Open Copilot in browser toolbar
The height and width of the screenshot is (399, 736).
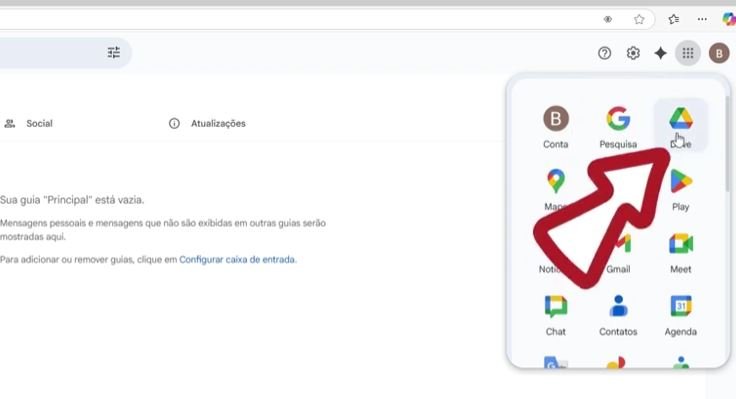729,19
